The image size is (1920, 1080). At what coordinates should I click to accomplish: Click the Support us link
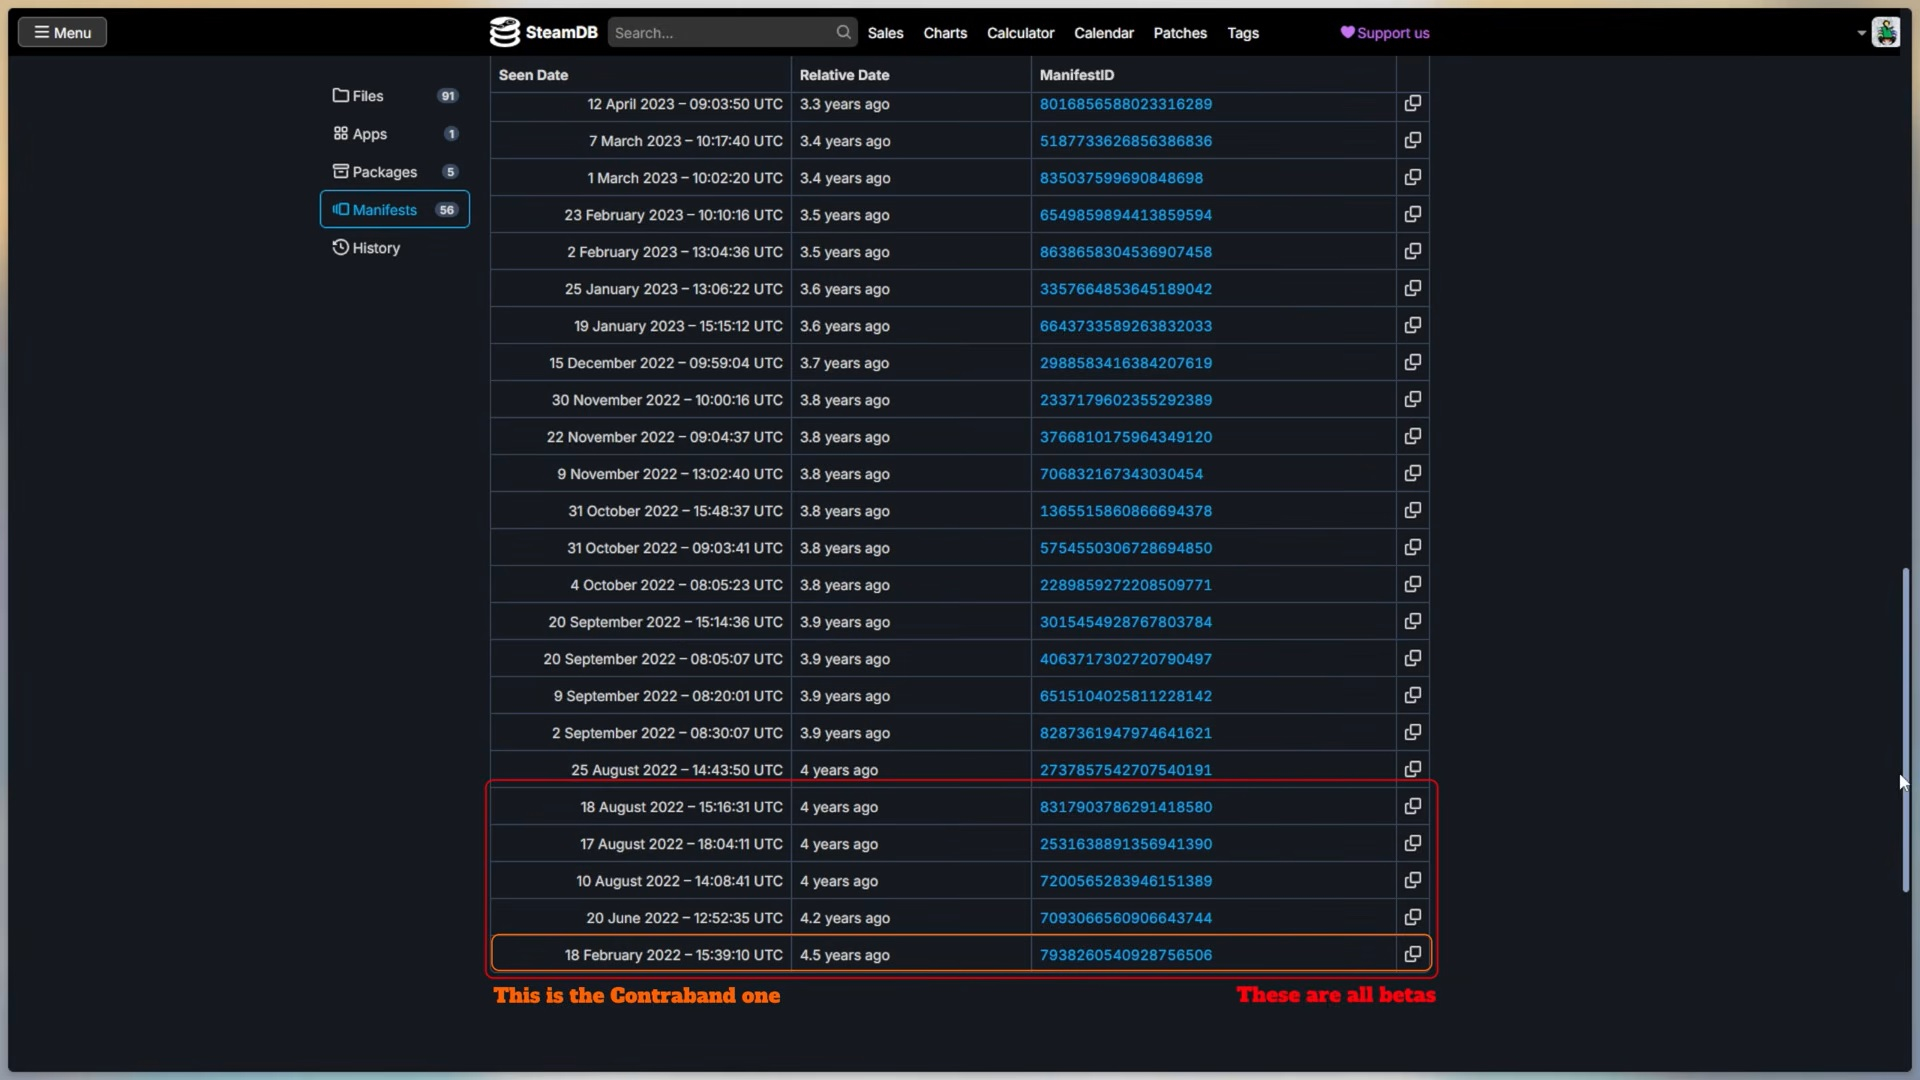point(1385,33)
